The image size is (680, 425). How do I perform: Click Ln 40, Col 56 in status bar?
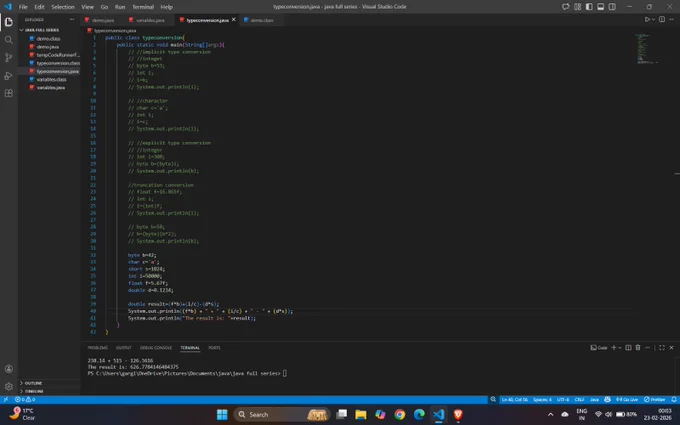514,399
